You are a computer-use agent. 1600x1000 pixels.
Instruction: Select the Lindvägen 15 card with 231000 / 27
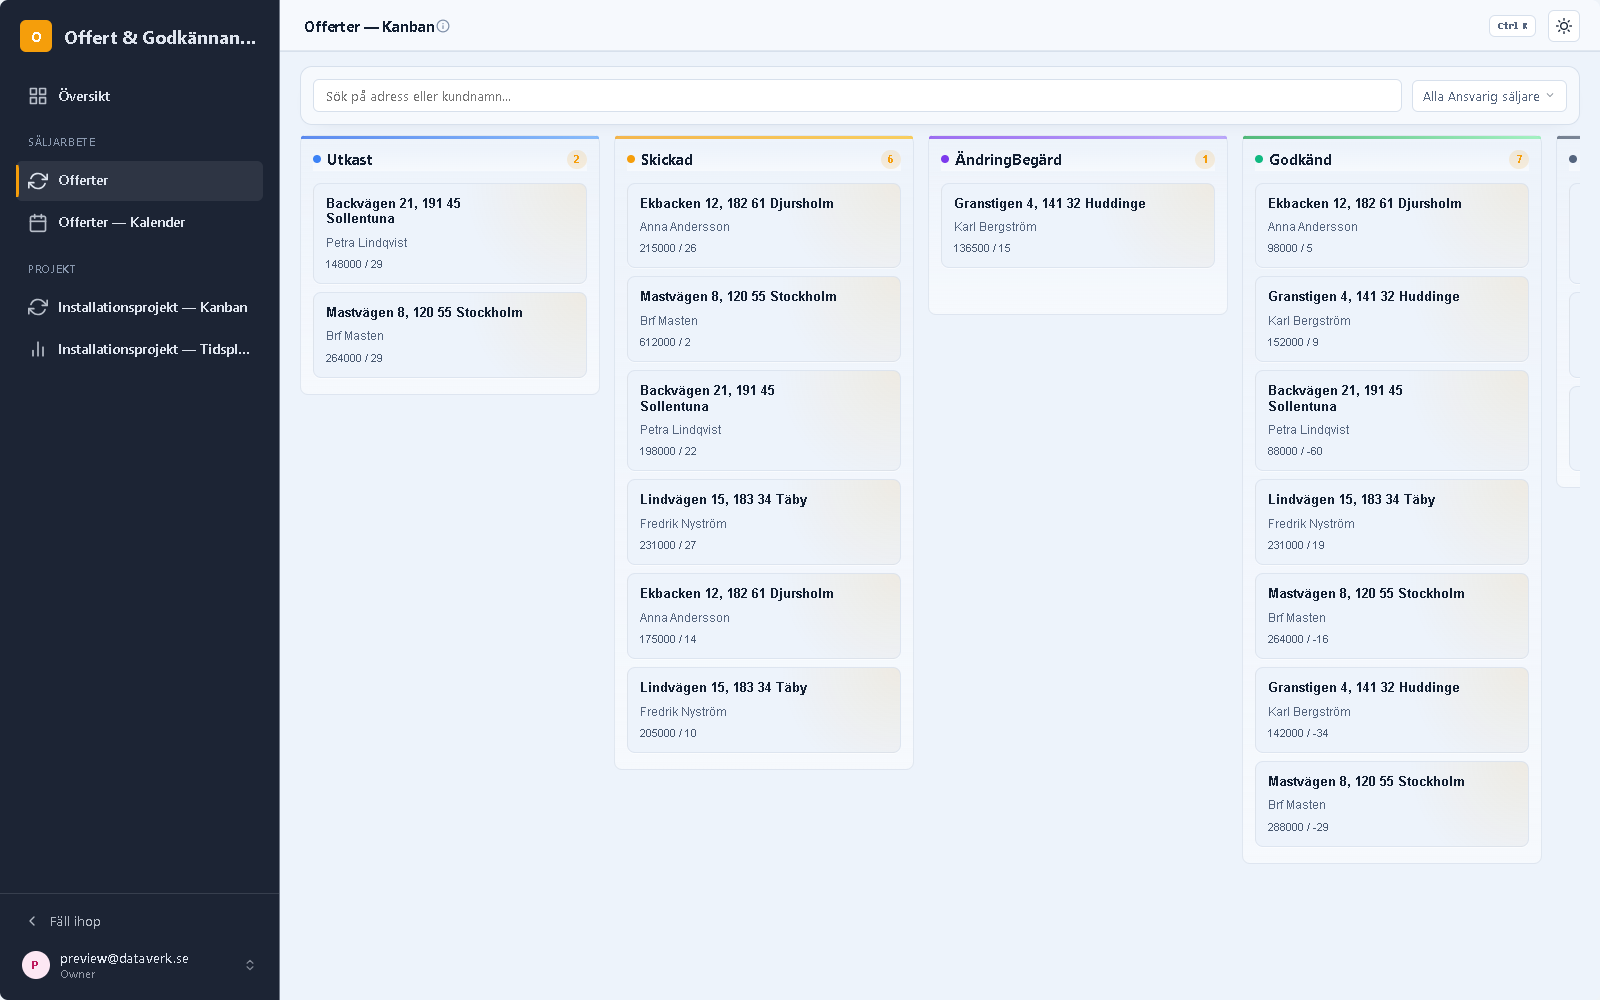764,522
